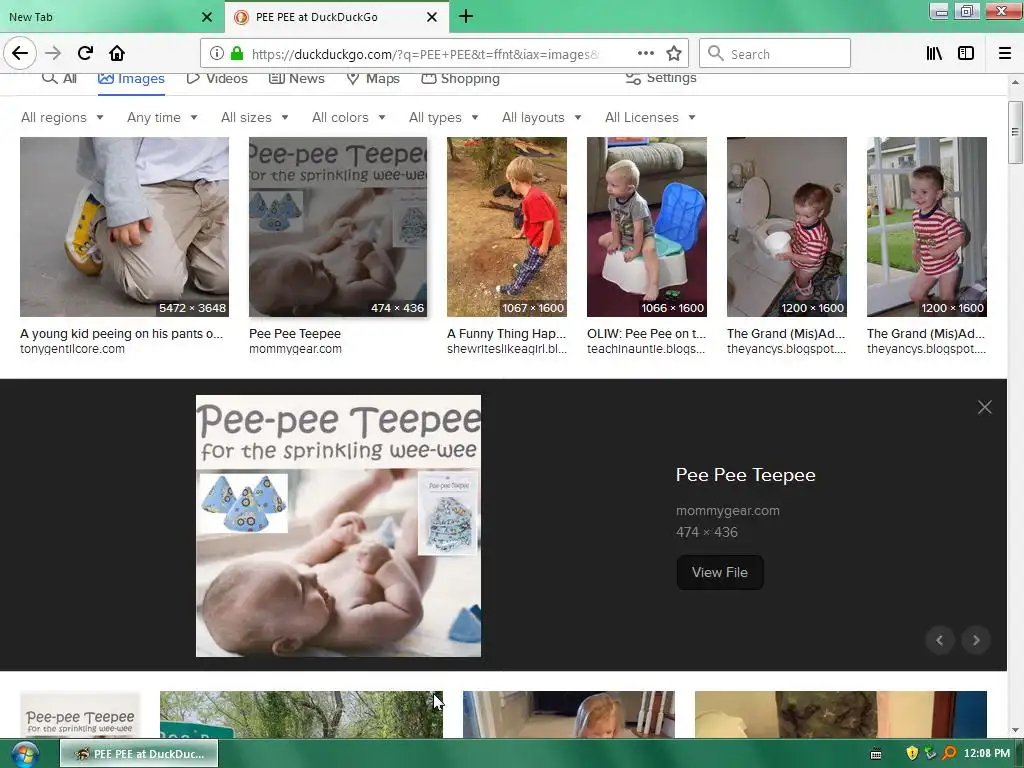Toggle the sidebar view icon
Screen dimensions: 1024x768
click(966, 54)
